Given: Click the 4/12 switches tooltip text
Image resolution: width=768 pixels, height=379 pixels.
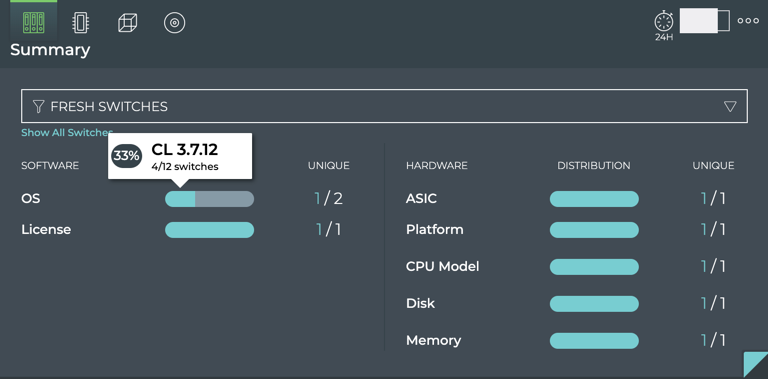Looking at the screenshot, I should pyautogui.click(x=185, y=166).
